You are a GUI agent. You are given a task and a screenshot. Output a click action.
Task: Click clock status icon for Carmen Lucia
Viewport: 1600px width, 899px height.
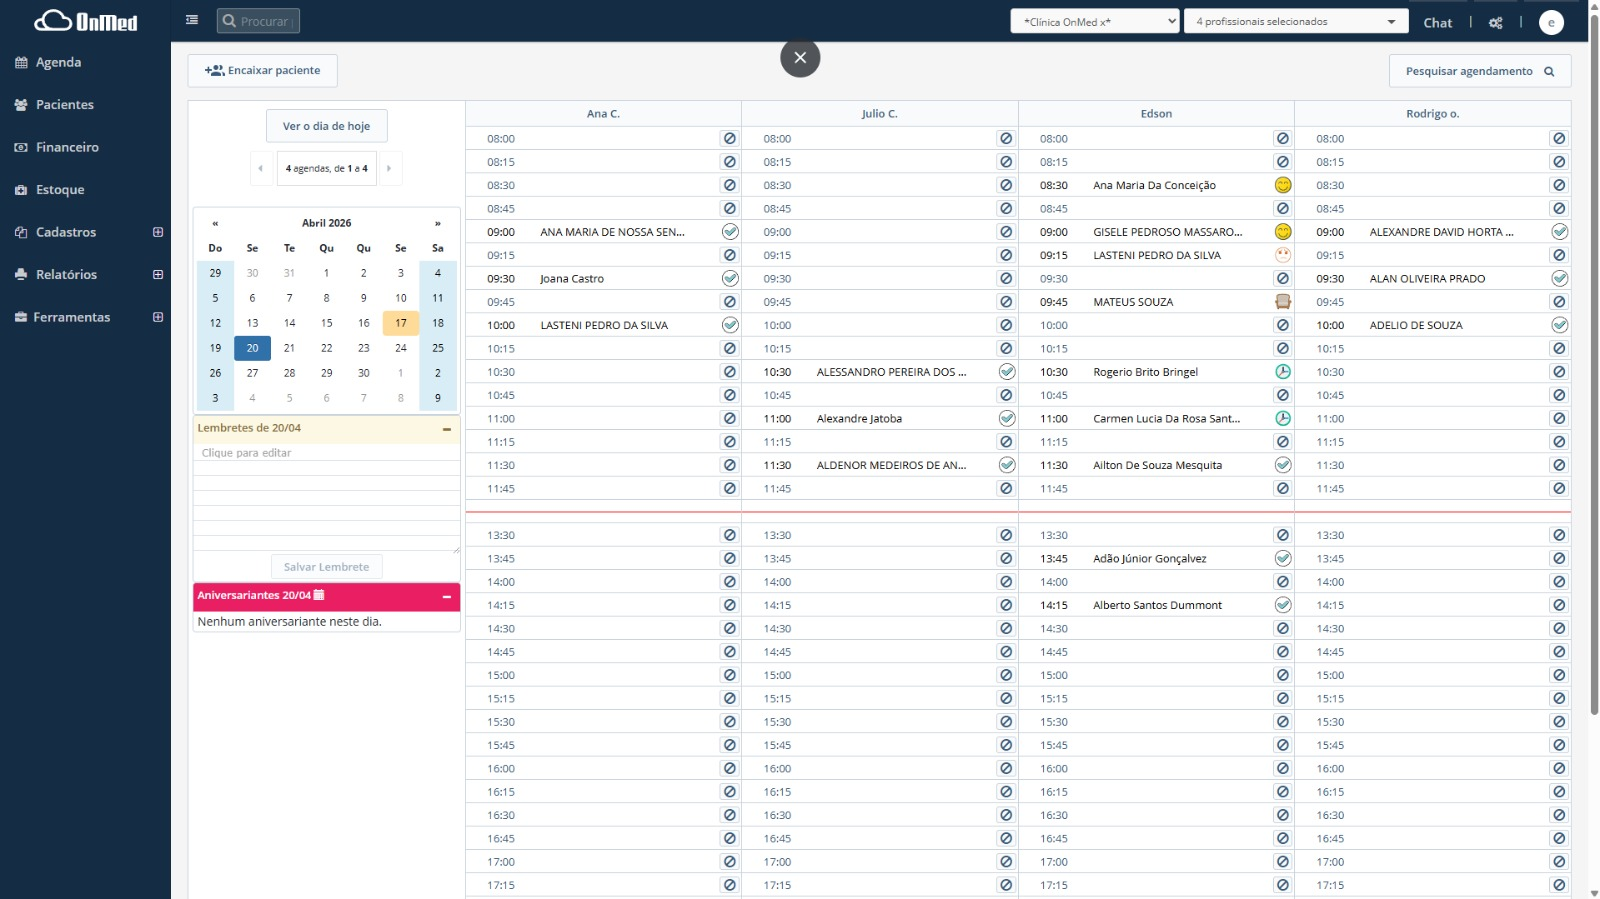pyautogui.click(x=1283, y=419)
